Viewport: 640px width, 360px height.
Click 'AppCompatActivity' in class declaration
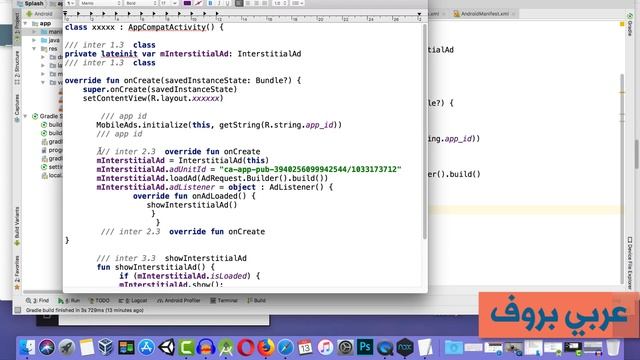click(x=167, y=27)
